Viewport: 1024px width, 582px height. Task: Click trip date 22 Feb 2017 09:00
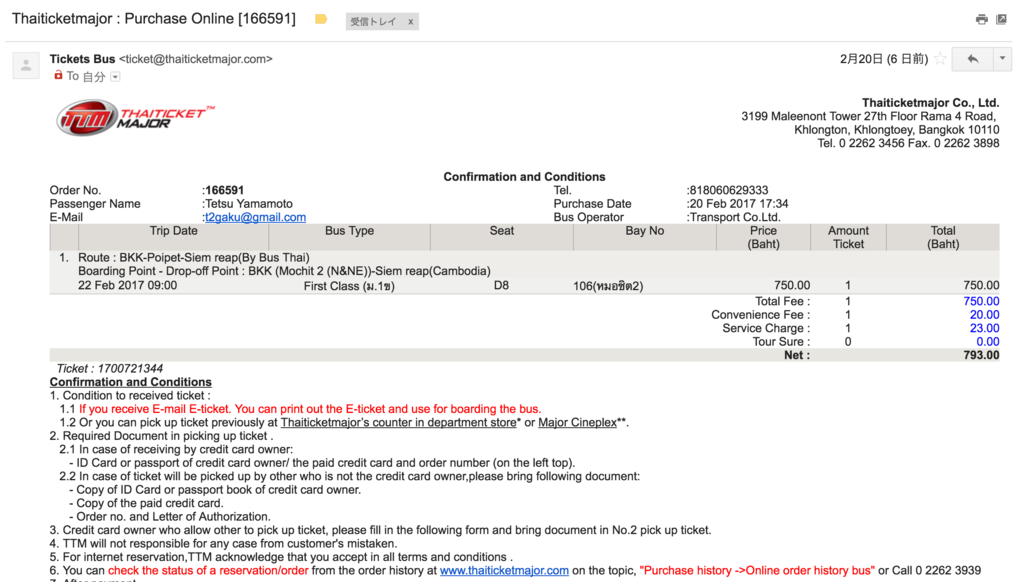click(127, 285)
